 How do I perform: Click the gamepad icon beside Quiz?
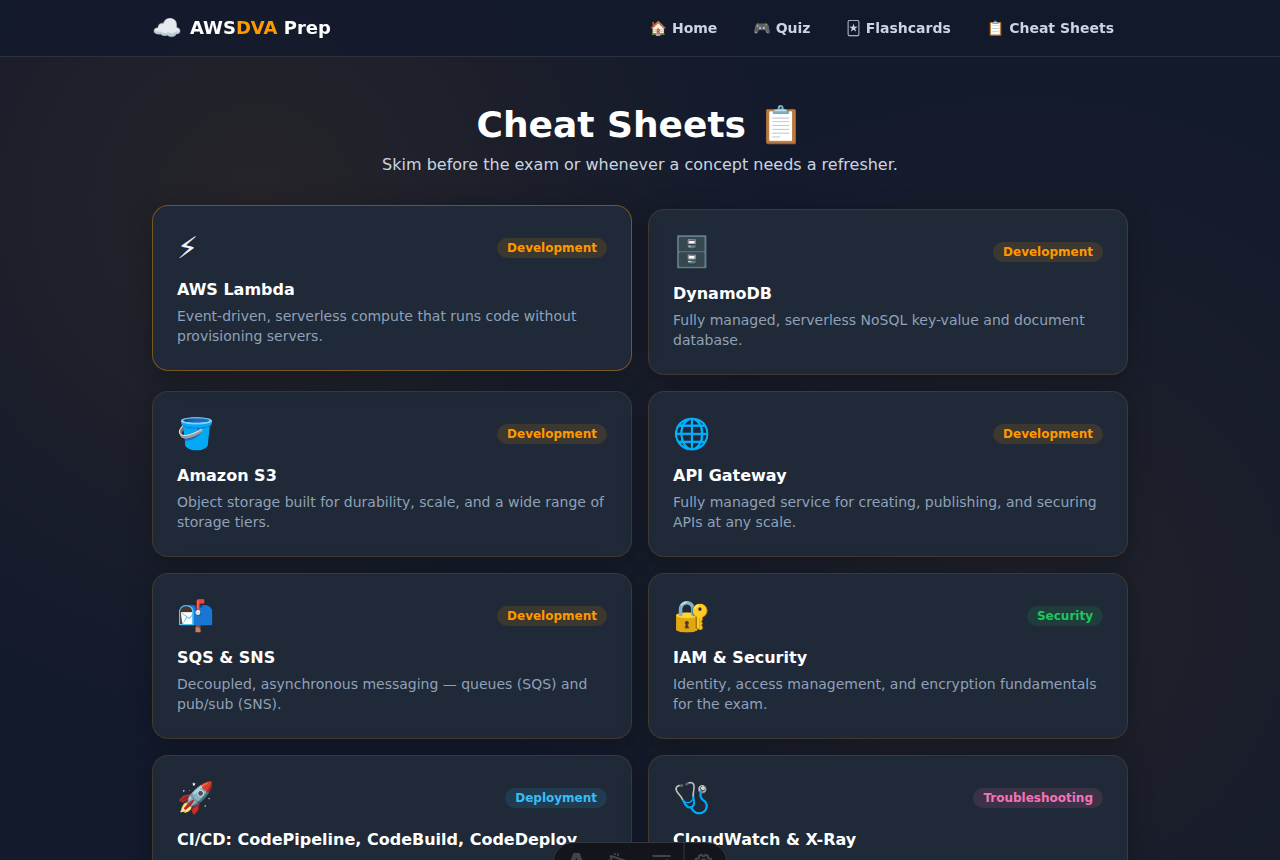click(x=762, y=28)
